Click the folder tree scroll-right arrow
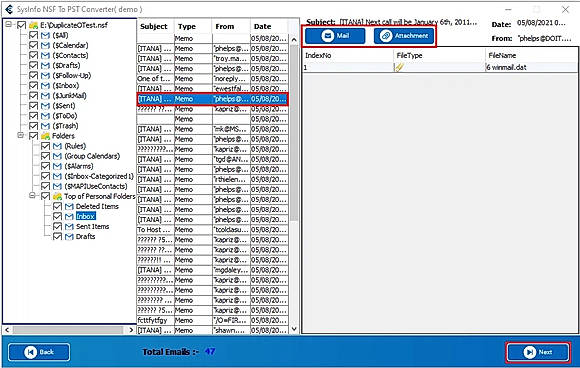This screenshot has height=368, width=580. [131, 330]
